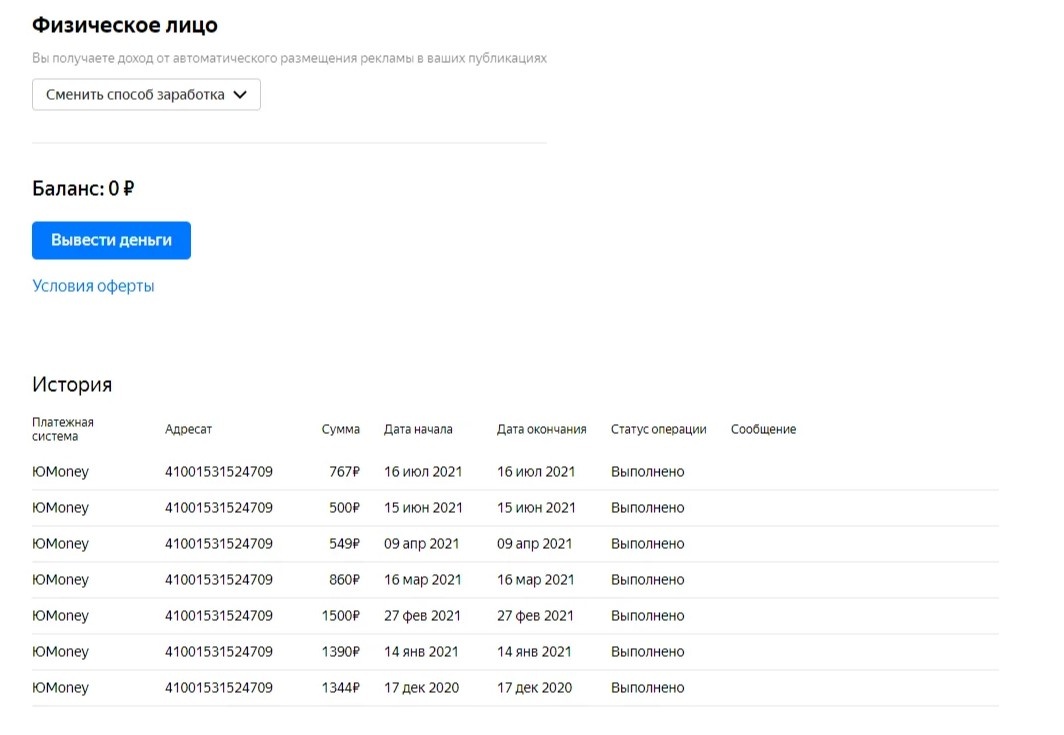
Task: Click end date 15 июн 2021
Action: tap(536, 508)
